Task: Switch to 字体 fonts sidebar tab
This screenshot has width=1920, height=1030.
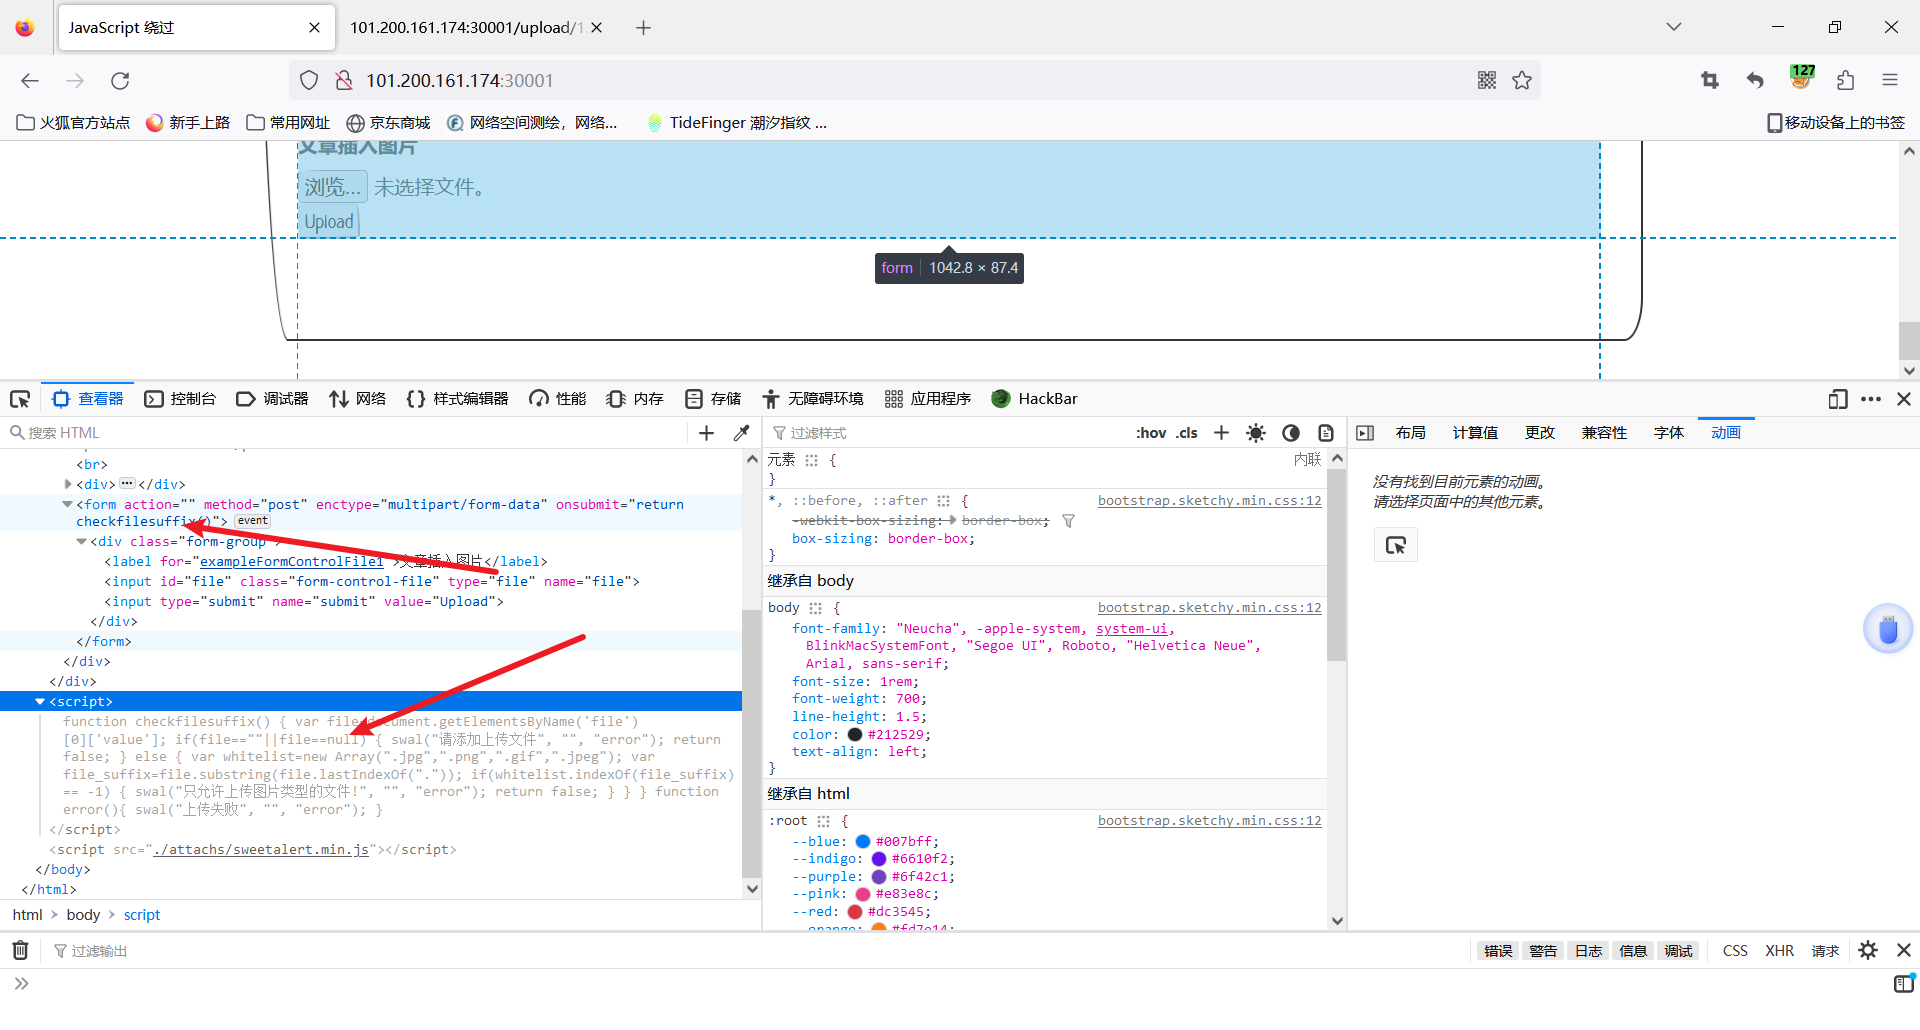Action: (1669, 433)
